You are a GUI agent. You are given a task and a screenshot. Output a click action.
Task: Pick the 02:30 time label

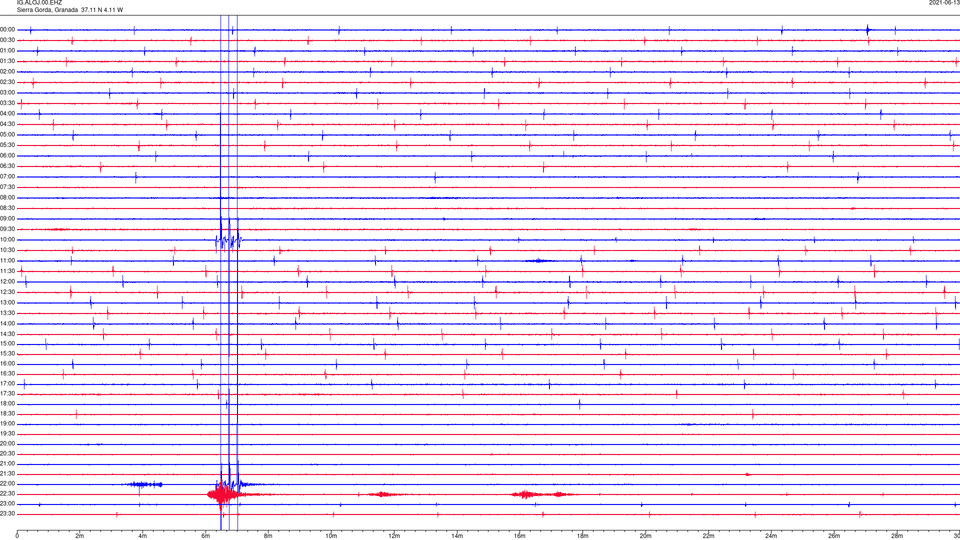(8, 82)
